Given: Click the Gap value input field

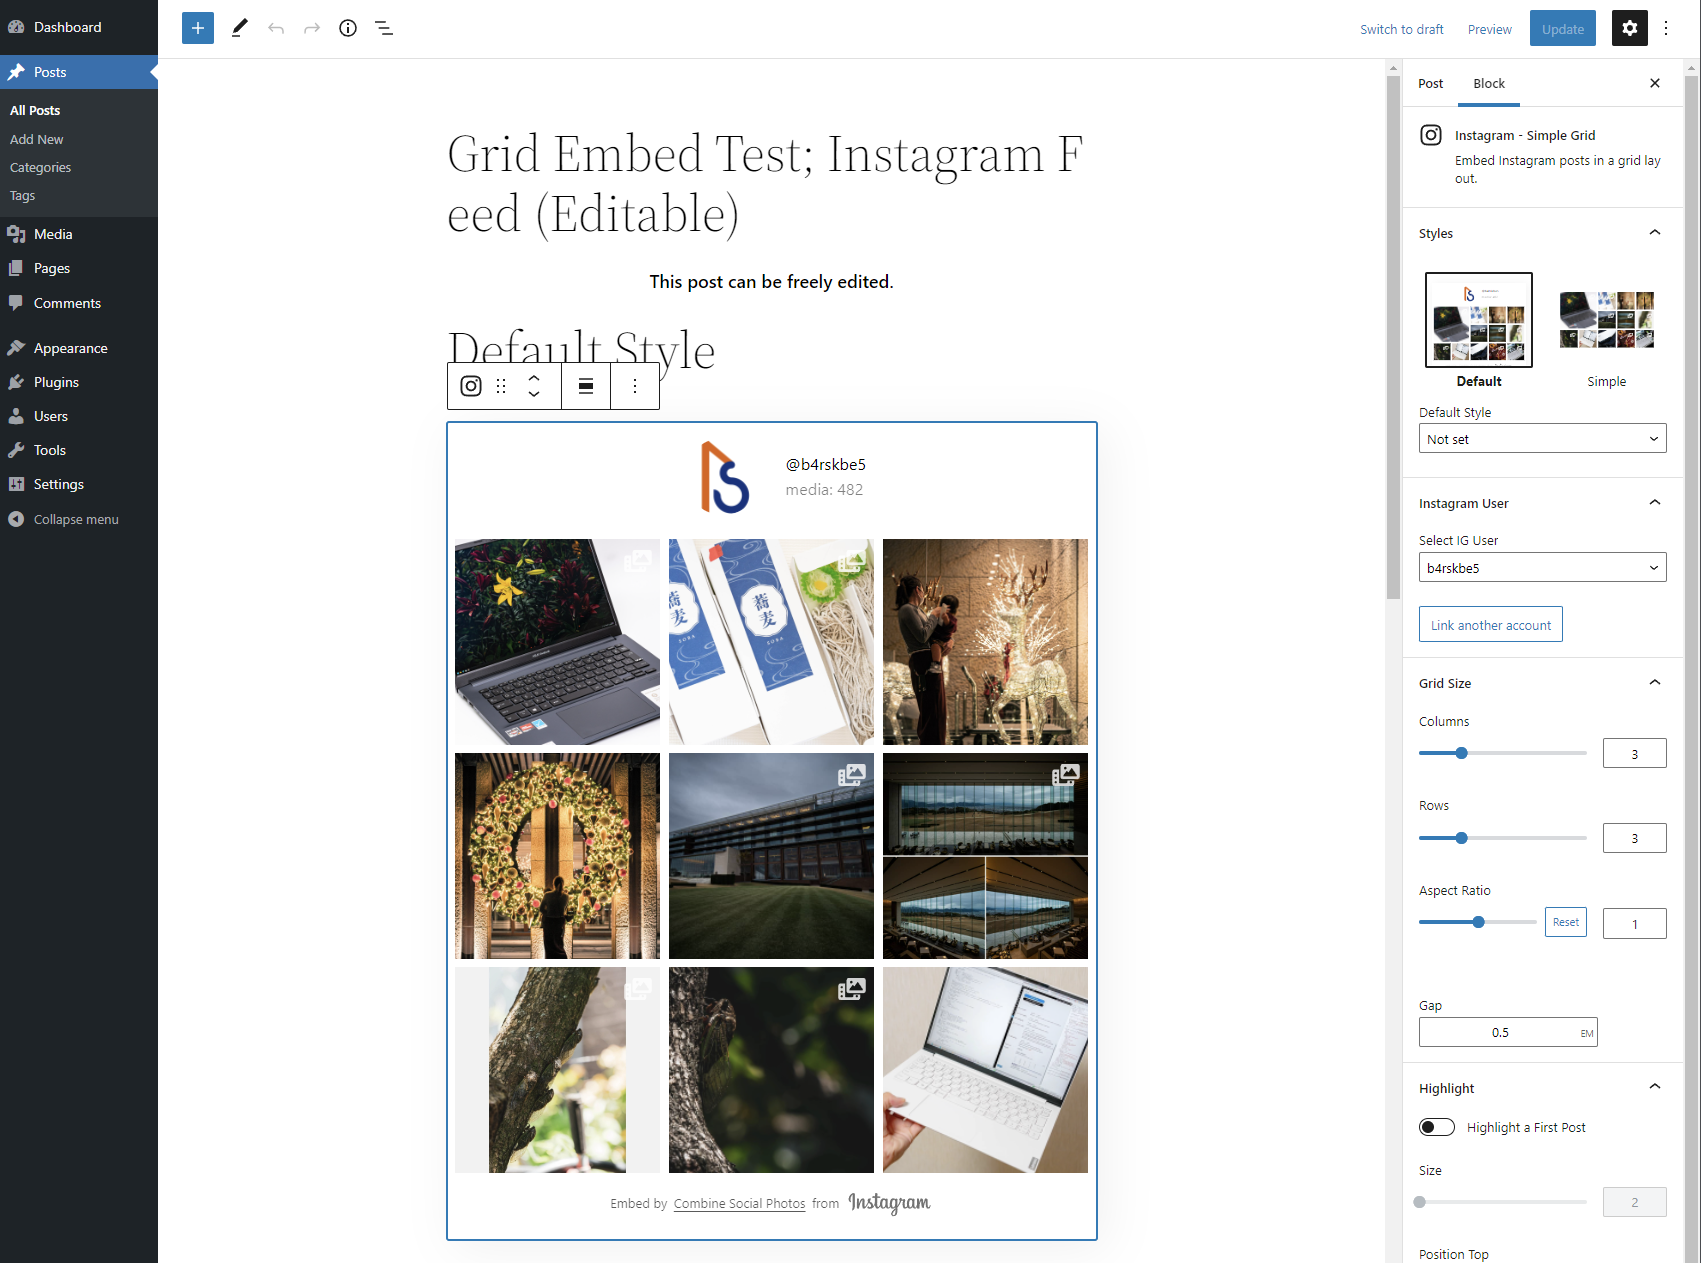Looking at the screenshot, I should pyautogui.click(x=1499, y=1032).
